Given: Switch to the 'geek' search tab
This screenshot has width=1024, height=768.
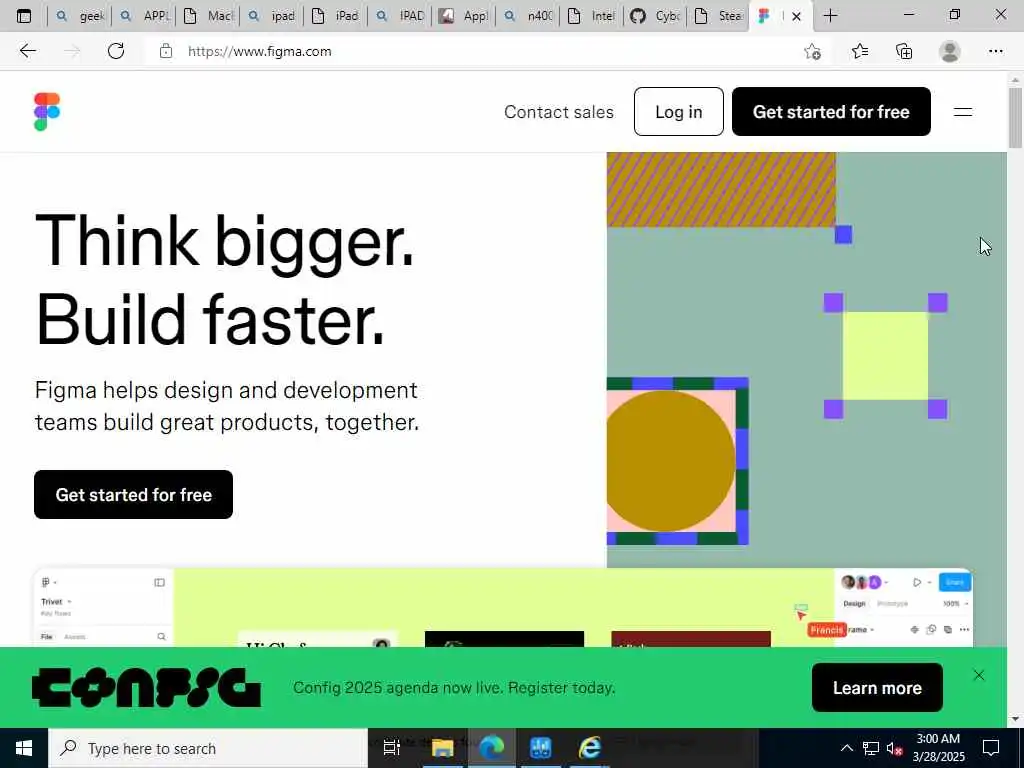Looking at the screenshot, I should (x=80, y=16).
